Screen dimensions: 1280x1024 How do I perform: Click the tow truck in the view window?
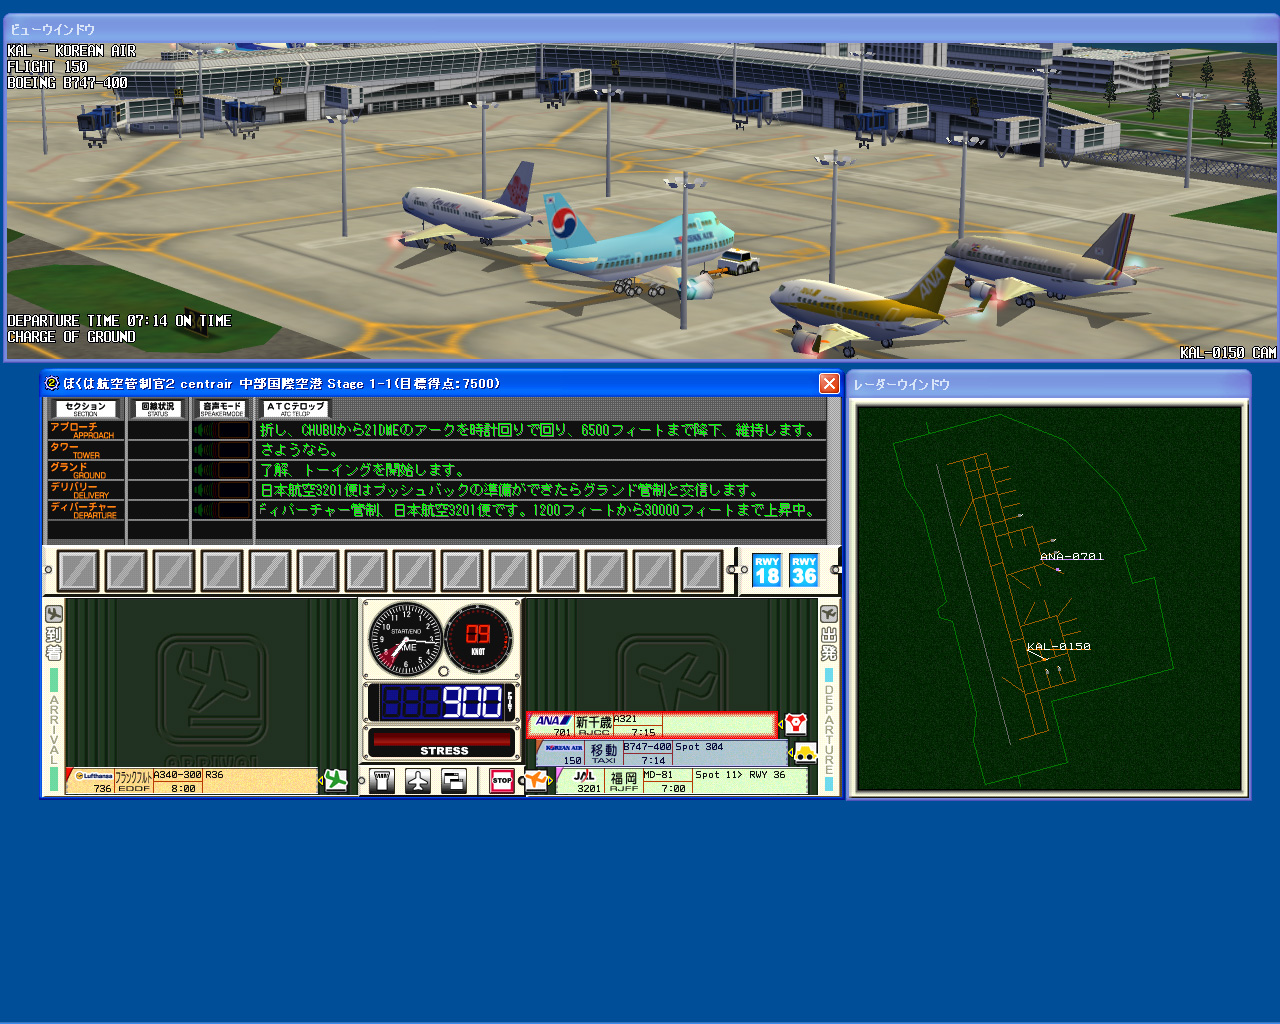(738, 262)
